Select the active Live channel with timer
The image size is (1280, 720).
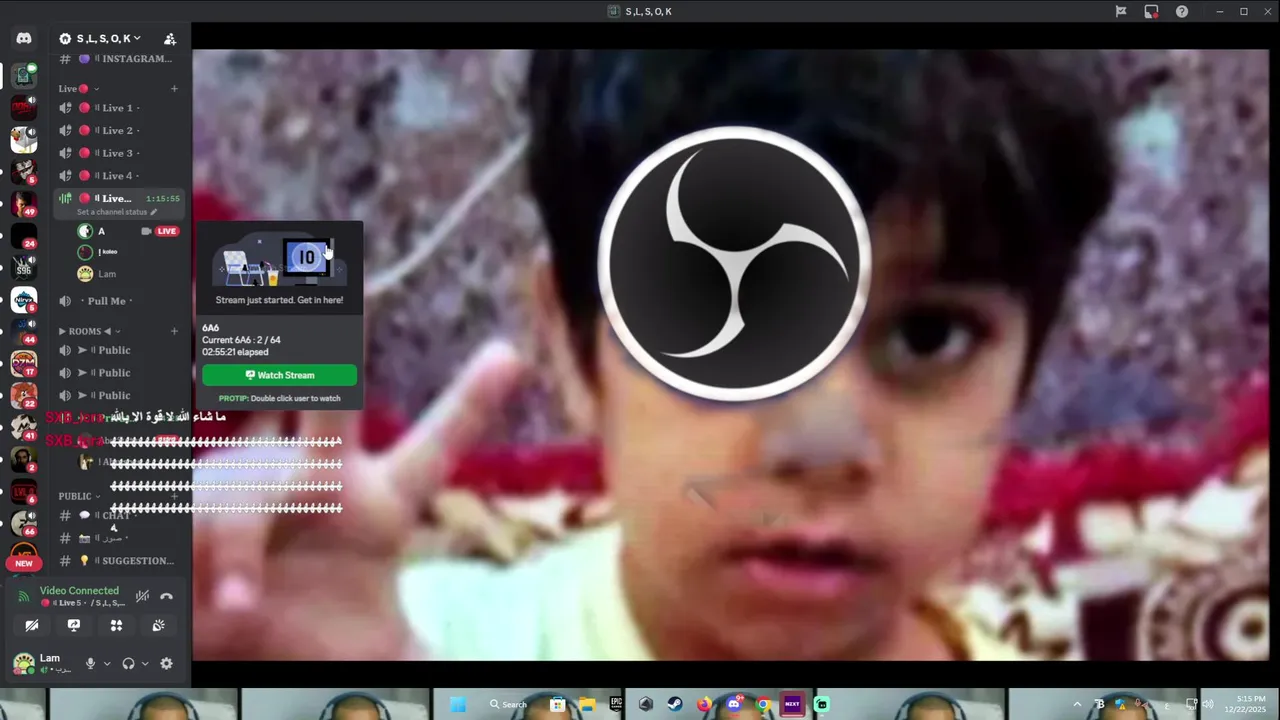118,198
